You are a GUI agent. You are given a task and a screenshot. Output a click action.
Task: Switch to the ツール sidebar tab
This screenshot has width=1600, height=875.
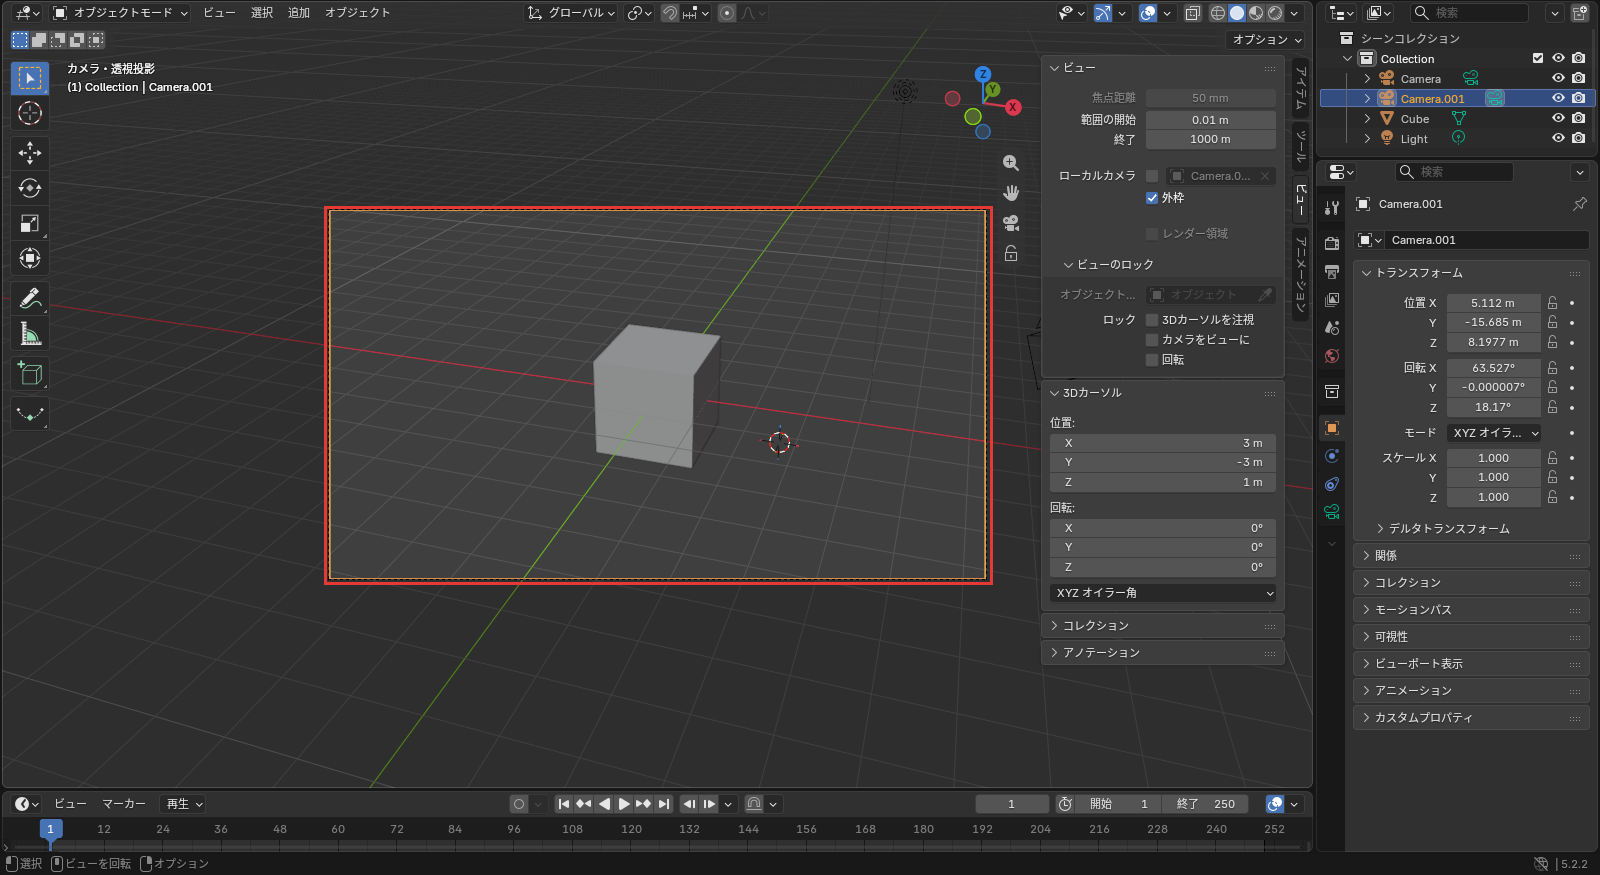1301,147
